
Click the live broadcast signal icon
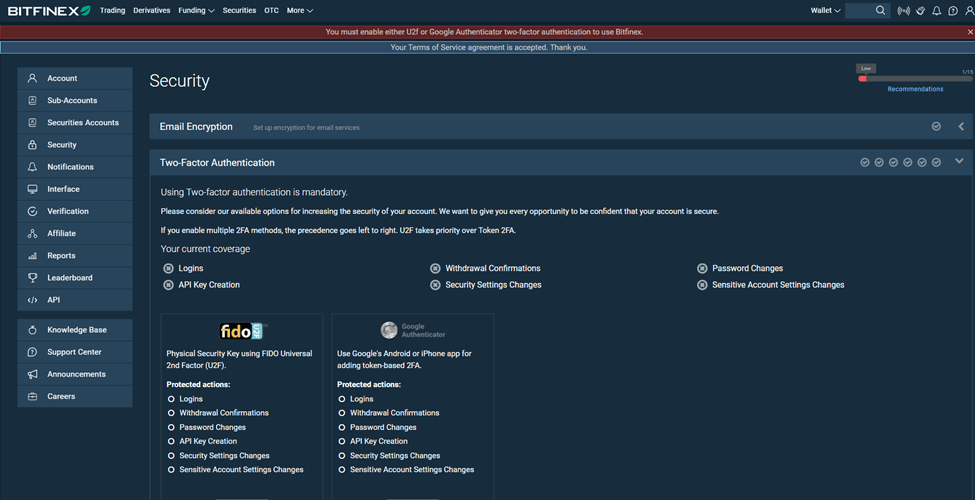click(904, 11)
